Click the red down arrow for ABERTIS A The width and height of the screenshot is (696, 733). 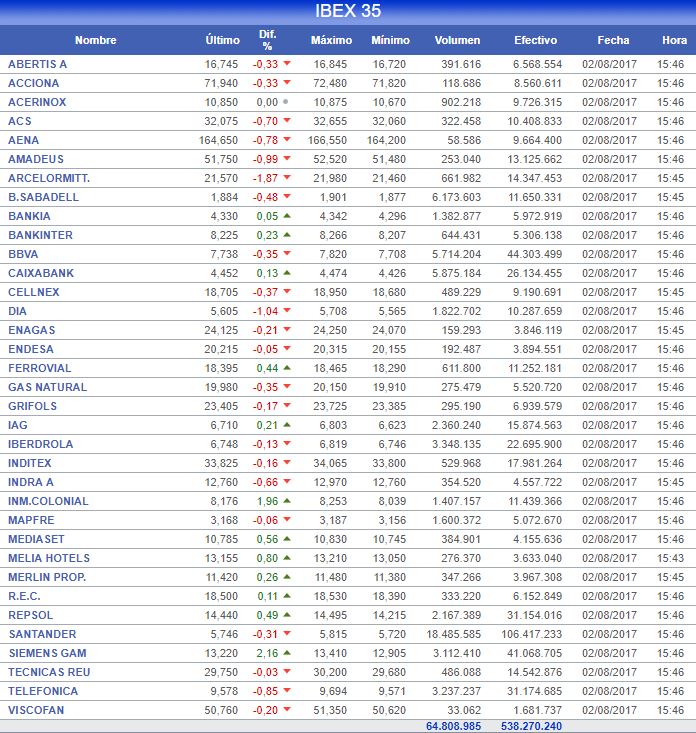pyautogui.click(x=287, y=63)
